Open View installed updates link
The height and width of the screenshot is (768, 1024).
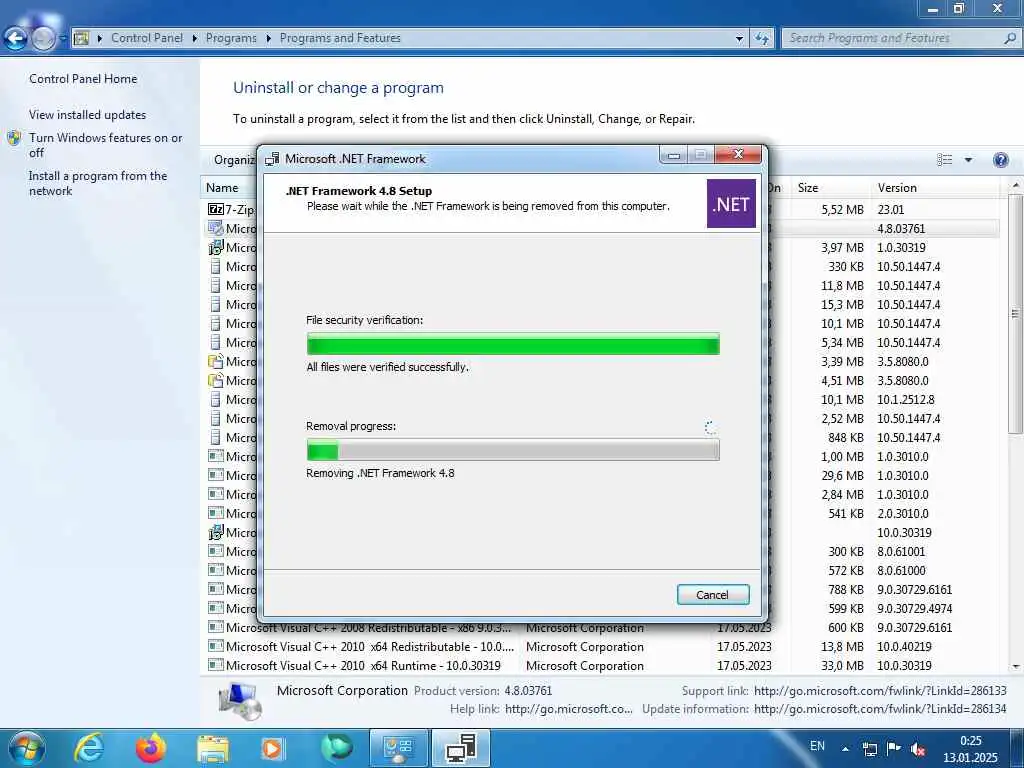(88, 114)
